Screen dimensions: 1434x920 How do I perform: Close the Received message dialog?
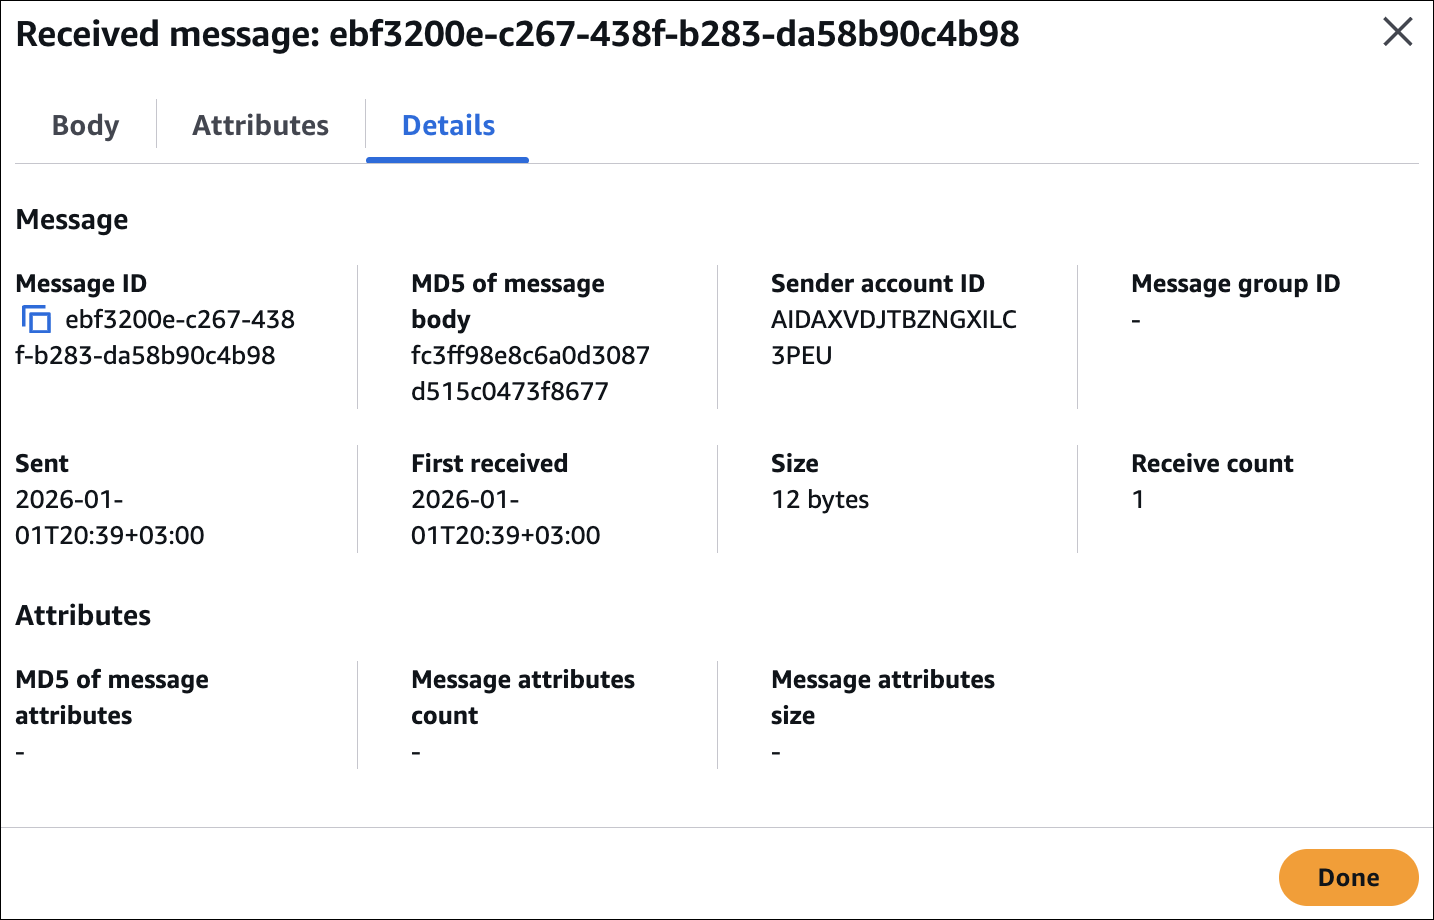point(1397,33)
